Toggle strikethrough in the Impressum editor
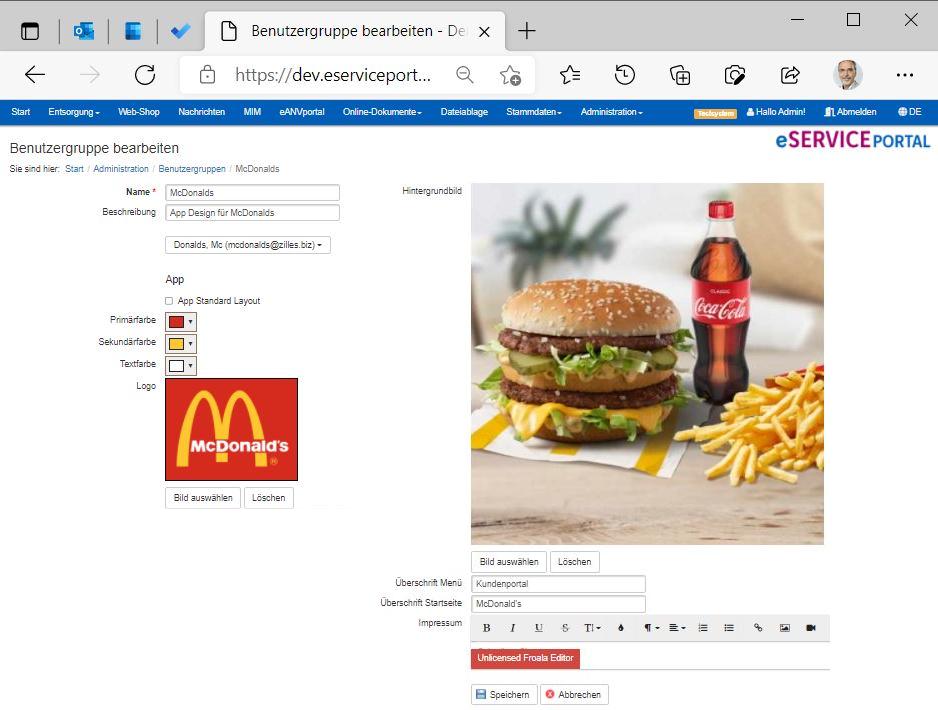 coord(565,628)
